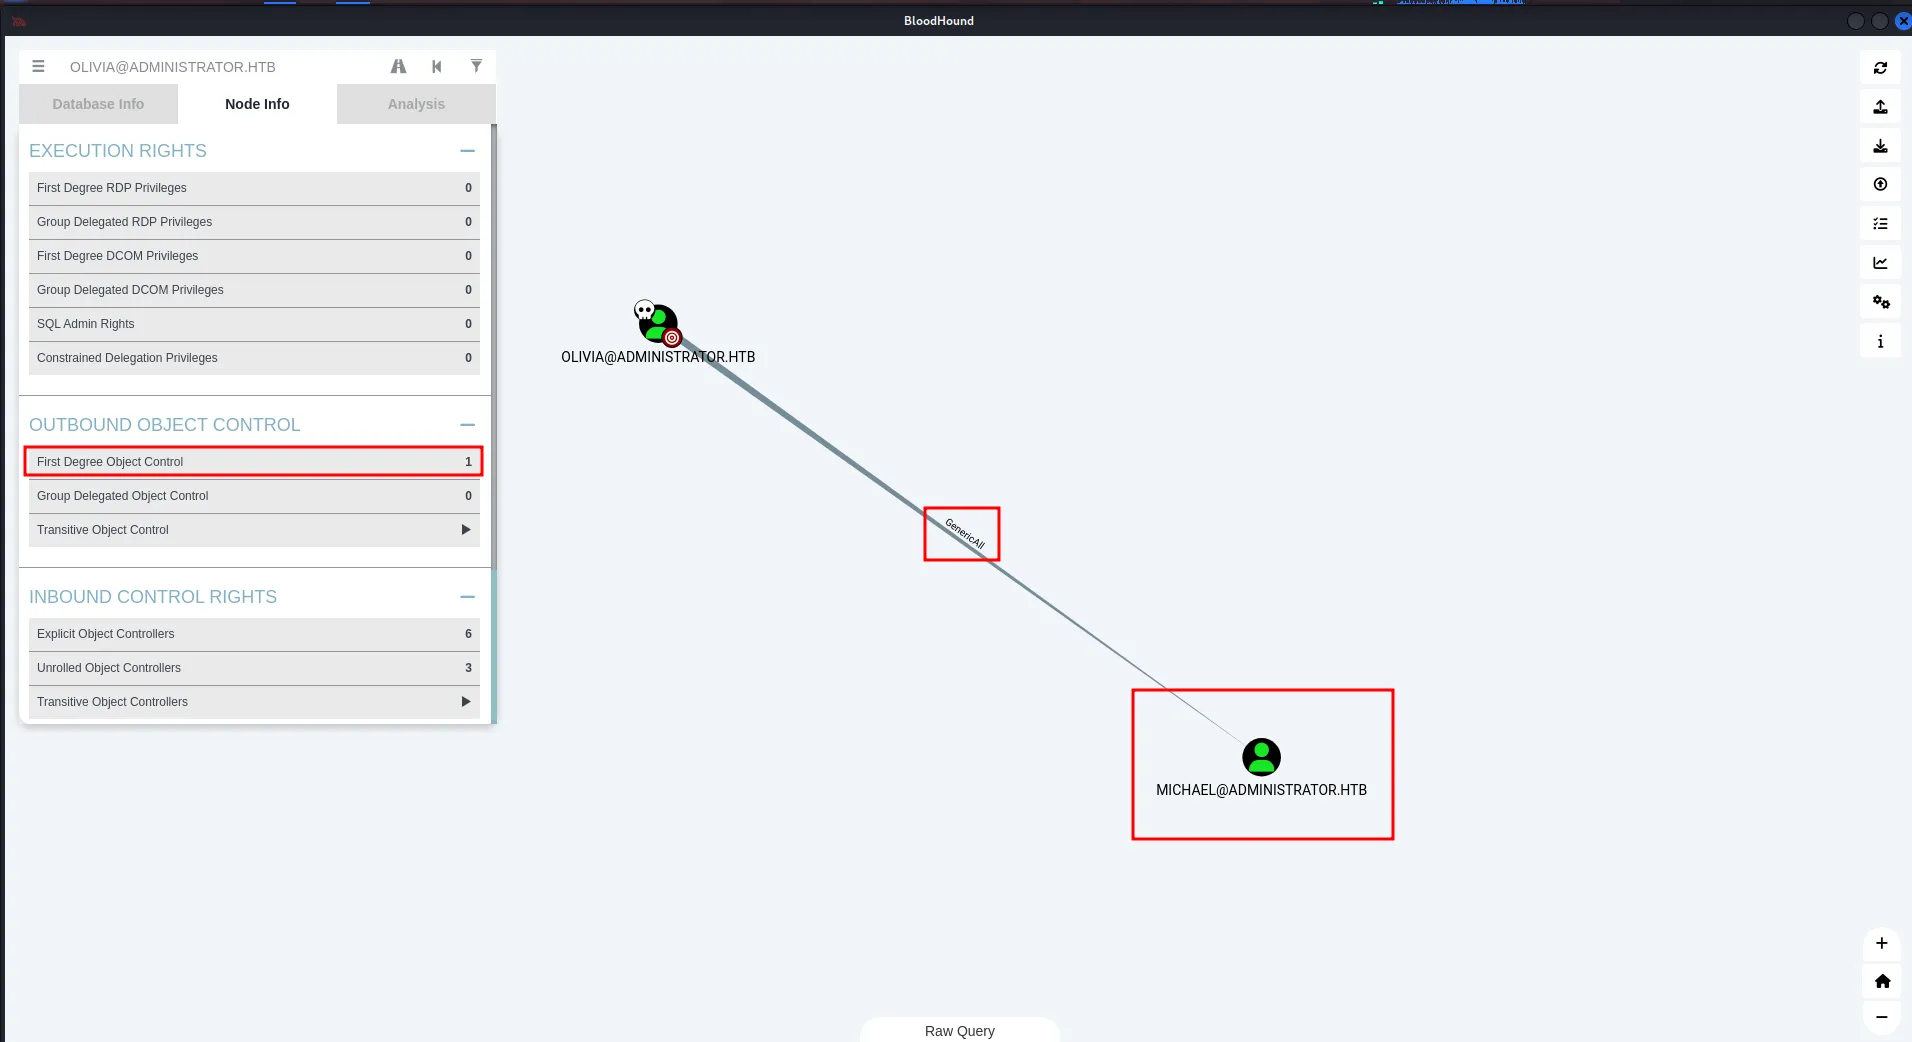Zoom out with the minus icon
The image size is (1912, 1042).
[1881, 1017]
